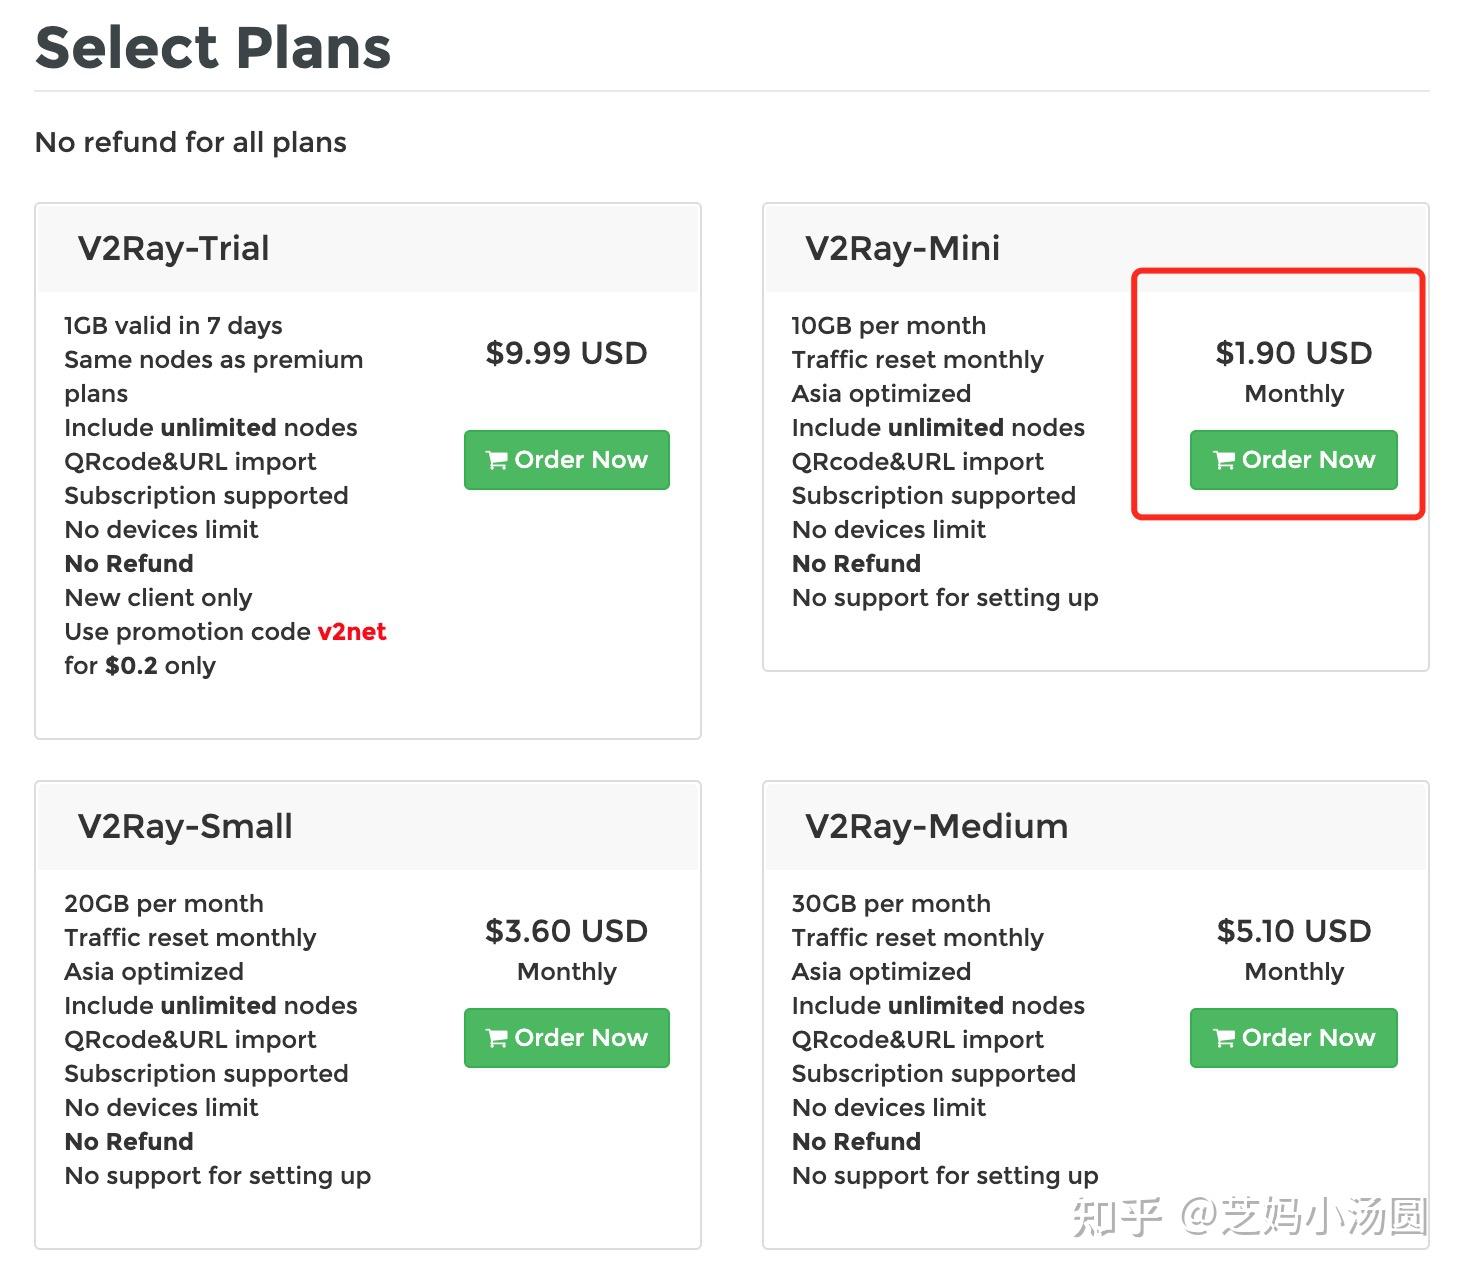
Task: Click the $9.99 USD price
Action: click(566, 353)
